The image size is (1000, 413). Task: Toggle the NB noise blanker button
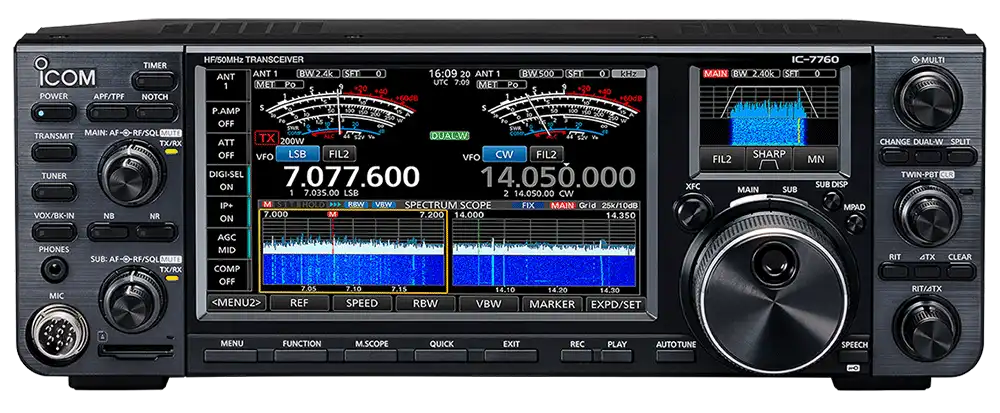point(108,232)
